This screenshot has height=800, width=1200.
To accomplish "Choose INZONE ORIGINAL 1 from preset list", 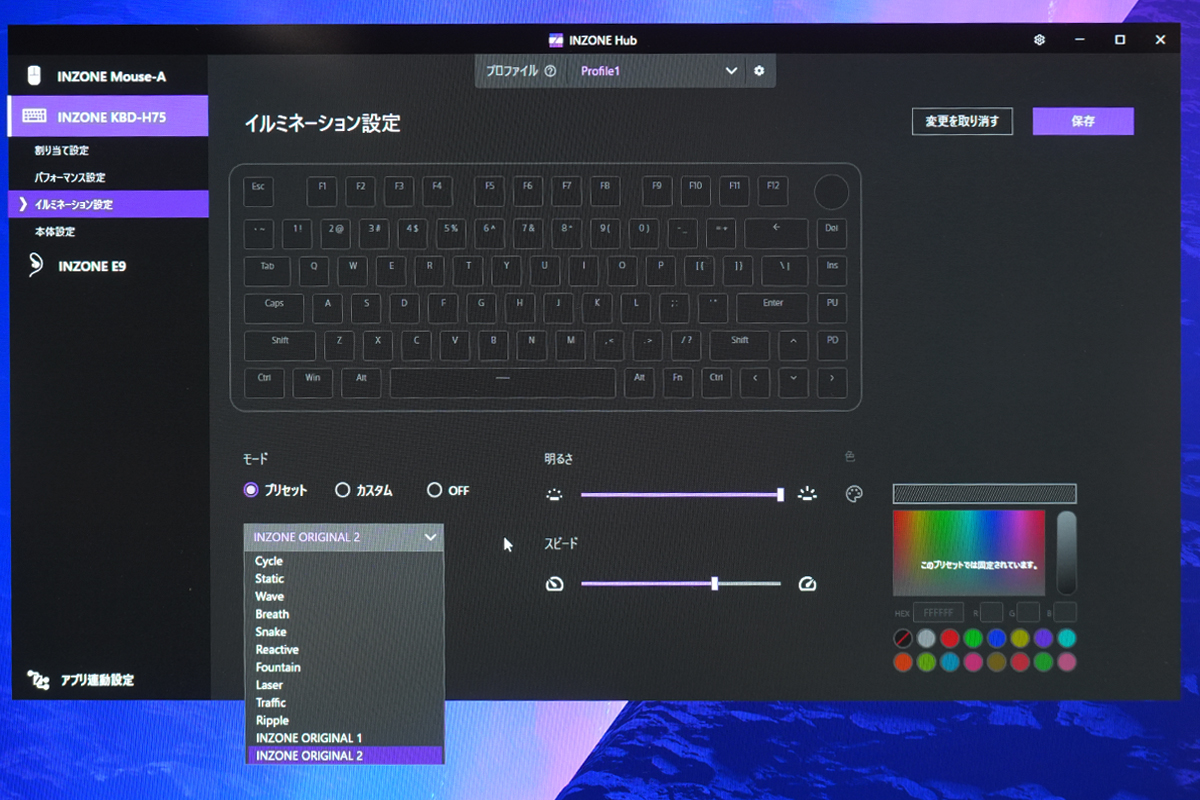I will click(344, 738).
